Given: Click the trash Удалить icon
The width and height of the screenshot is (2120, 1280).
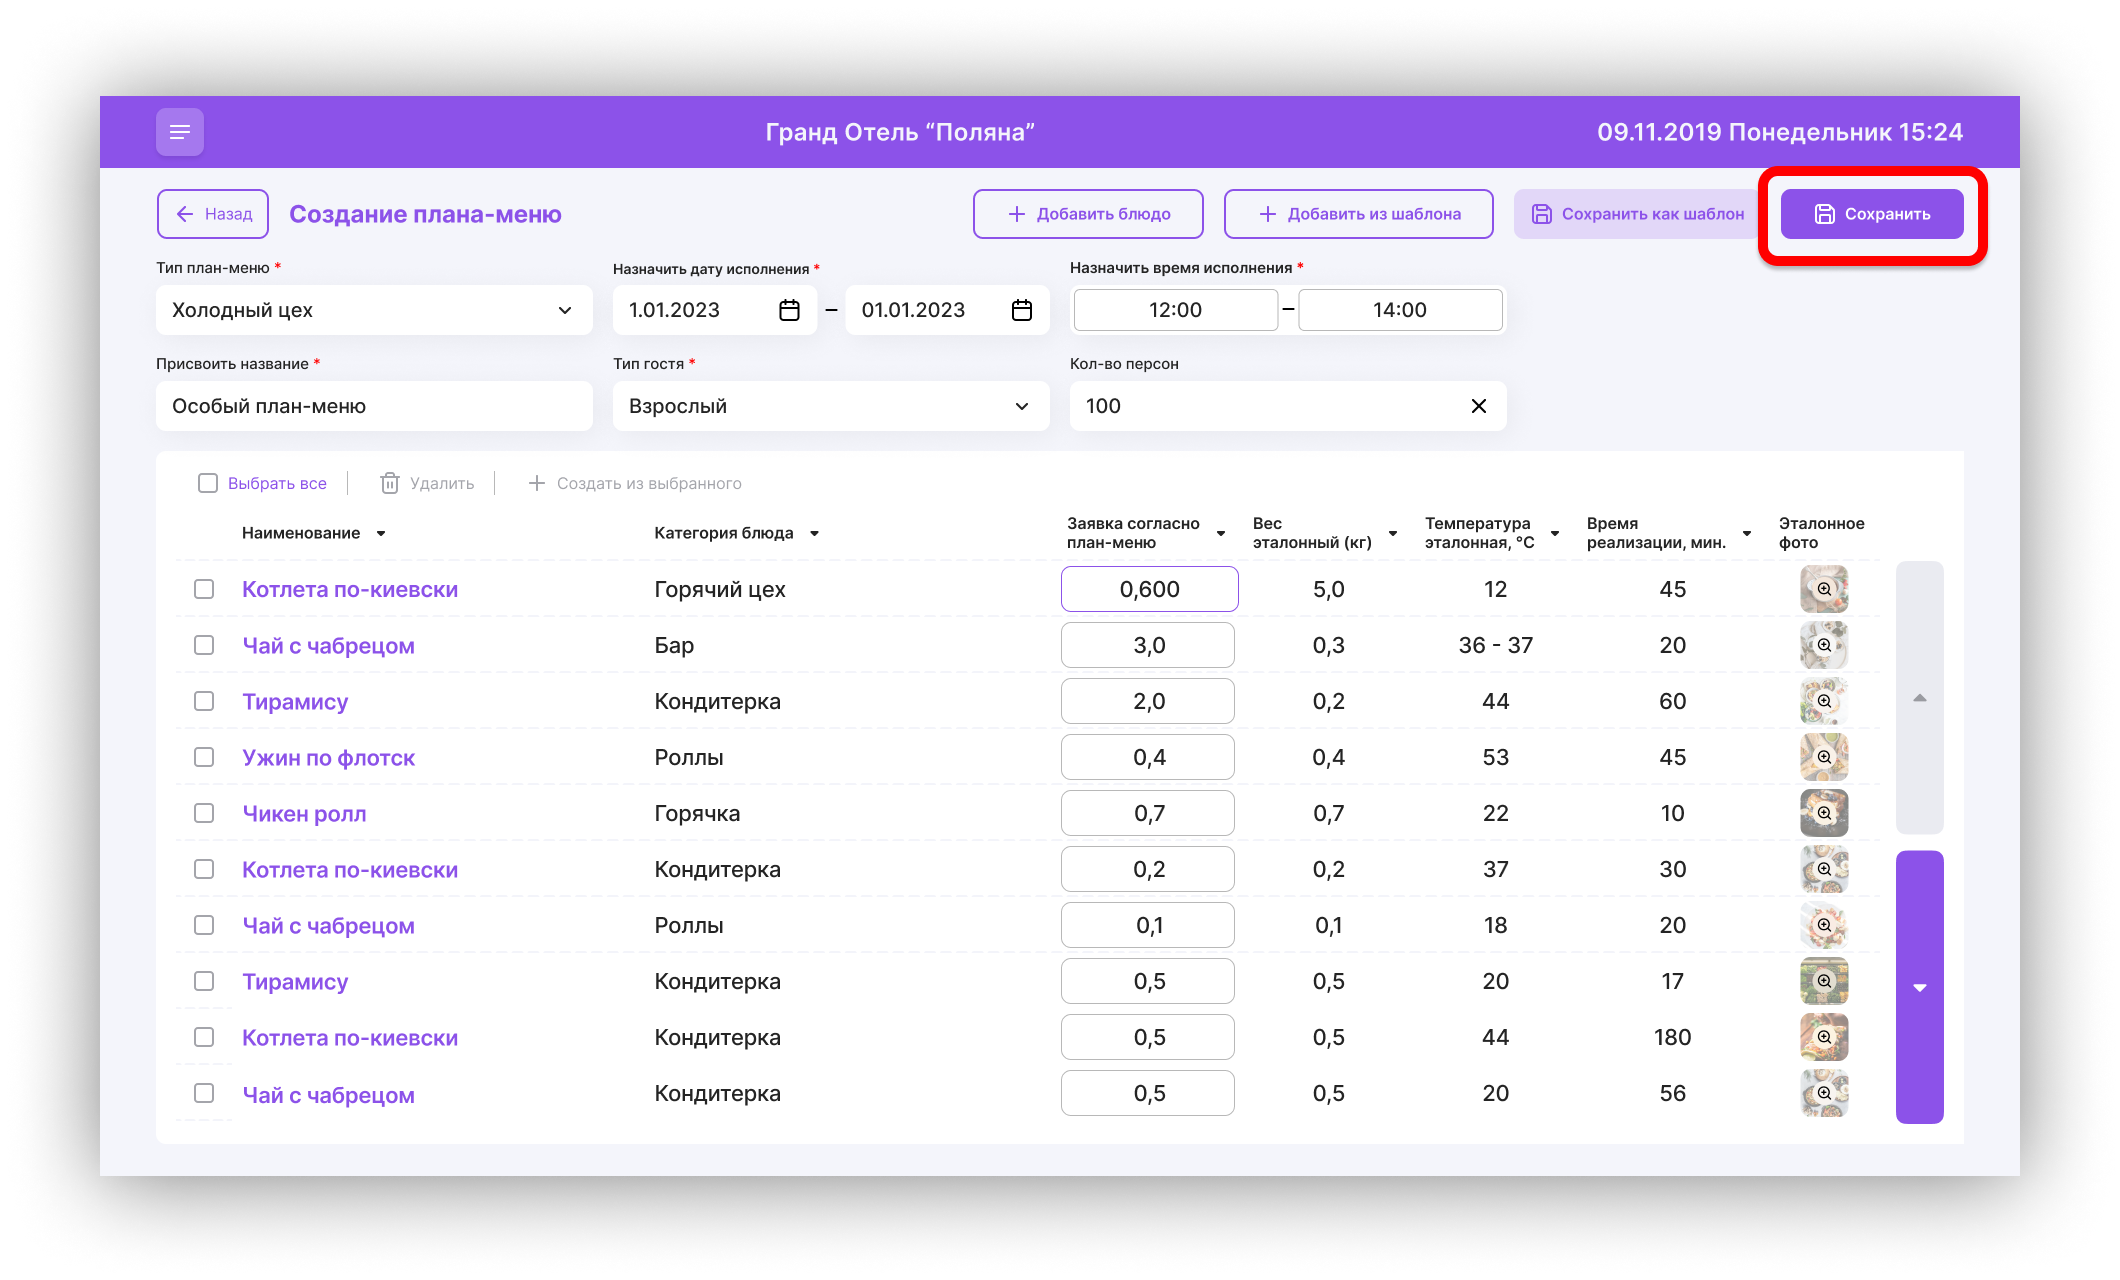Looking at the screenshot, I should 390,483.
